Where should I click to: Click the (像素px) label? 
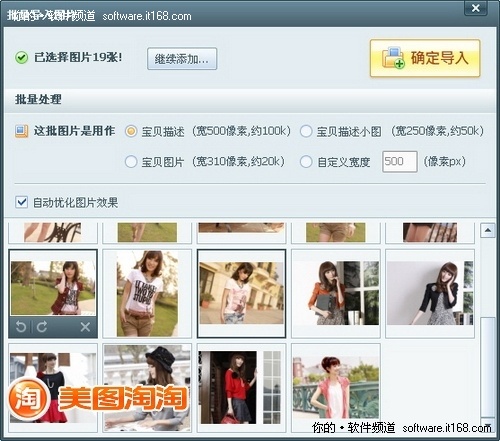444,162
